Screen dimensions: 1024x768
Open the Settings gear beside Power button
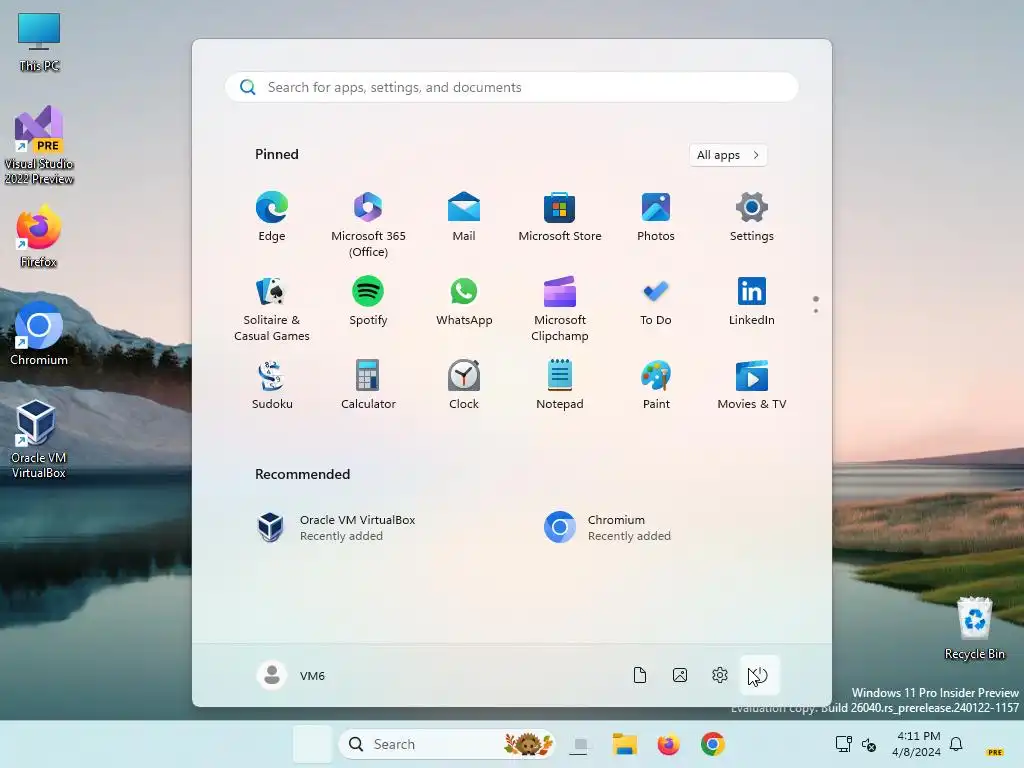(720, 675)
